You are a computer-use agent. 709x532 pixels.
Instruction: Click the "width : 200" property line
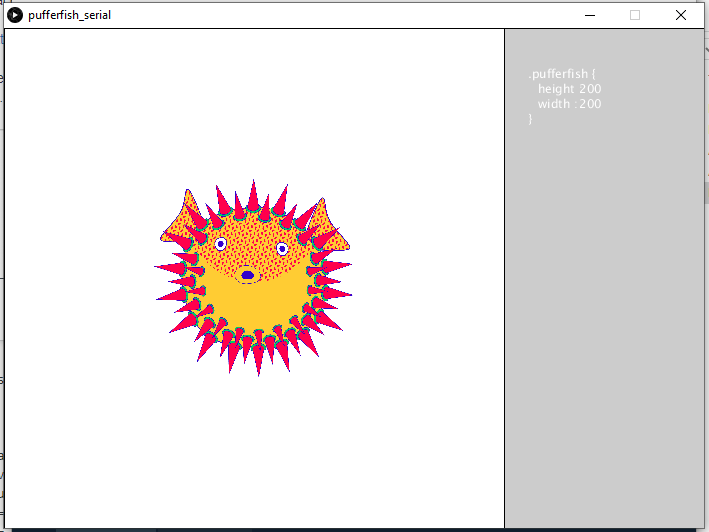click(x=569, y=104)
